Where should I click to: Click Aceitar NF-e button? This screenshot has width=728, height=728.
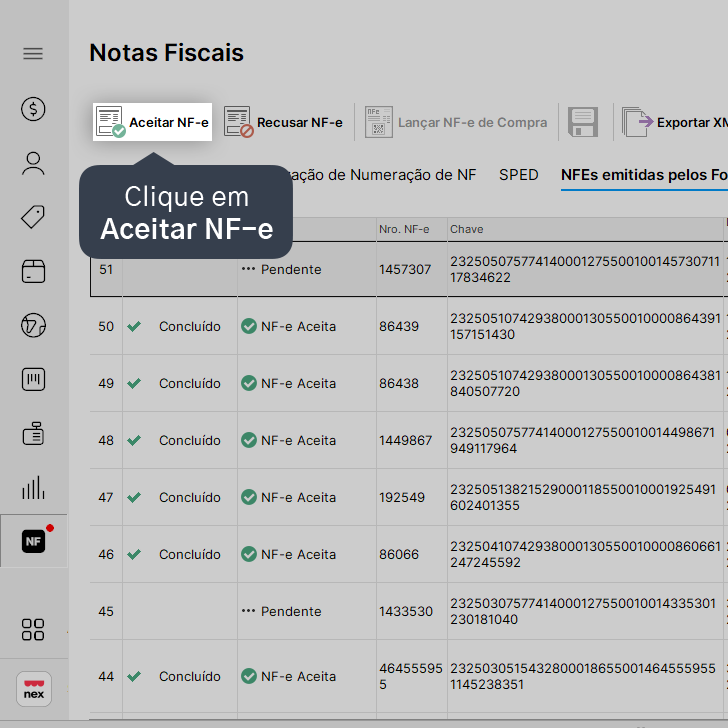[152, 122]
